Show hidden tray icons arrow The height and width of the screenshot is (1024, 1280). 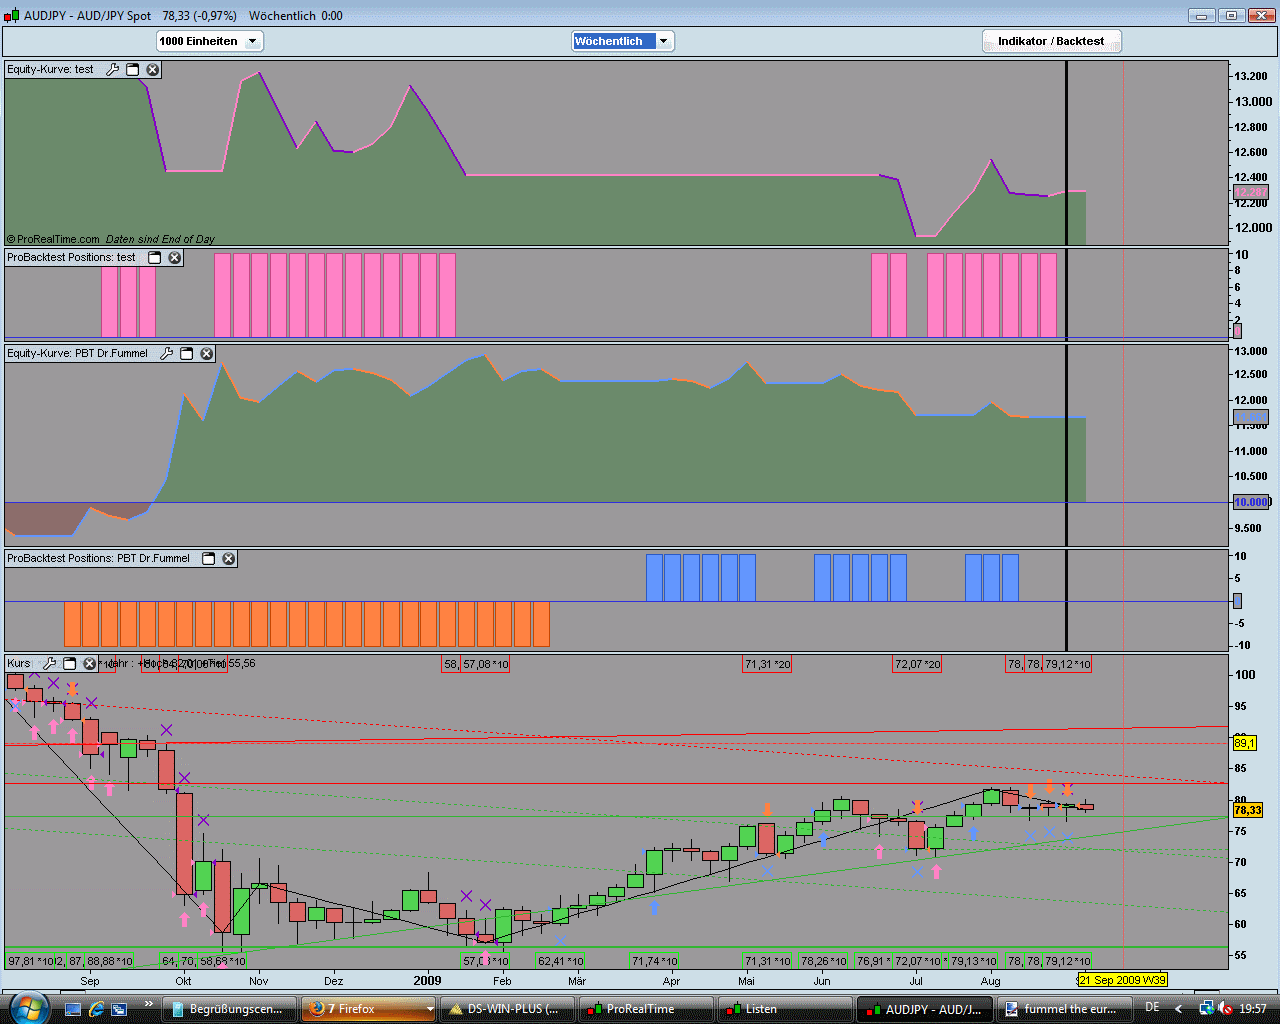(1178, 1009)
